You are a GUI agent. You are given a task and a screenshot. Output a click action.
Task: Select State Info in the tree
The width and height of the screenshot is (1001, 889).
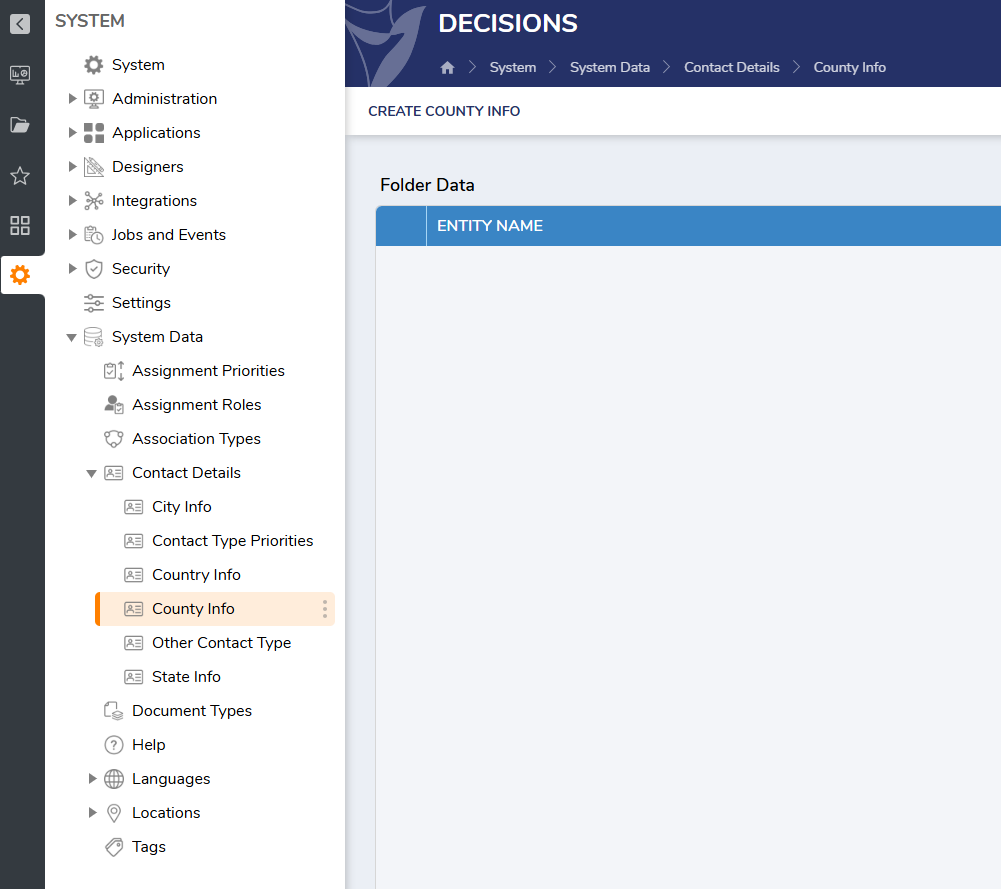(x=186, y=677)
